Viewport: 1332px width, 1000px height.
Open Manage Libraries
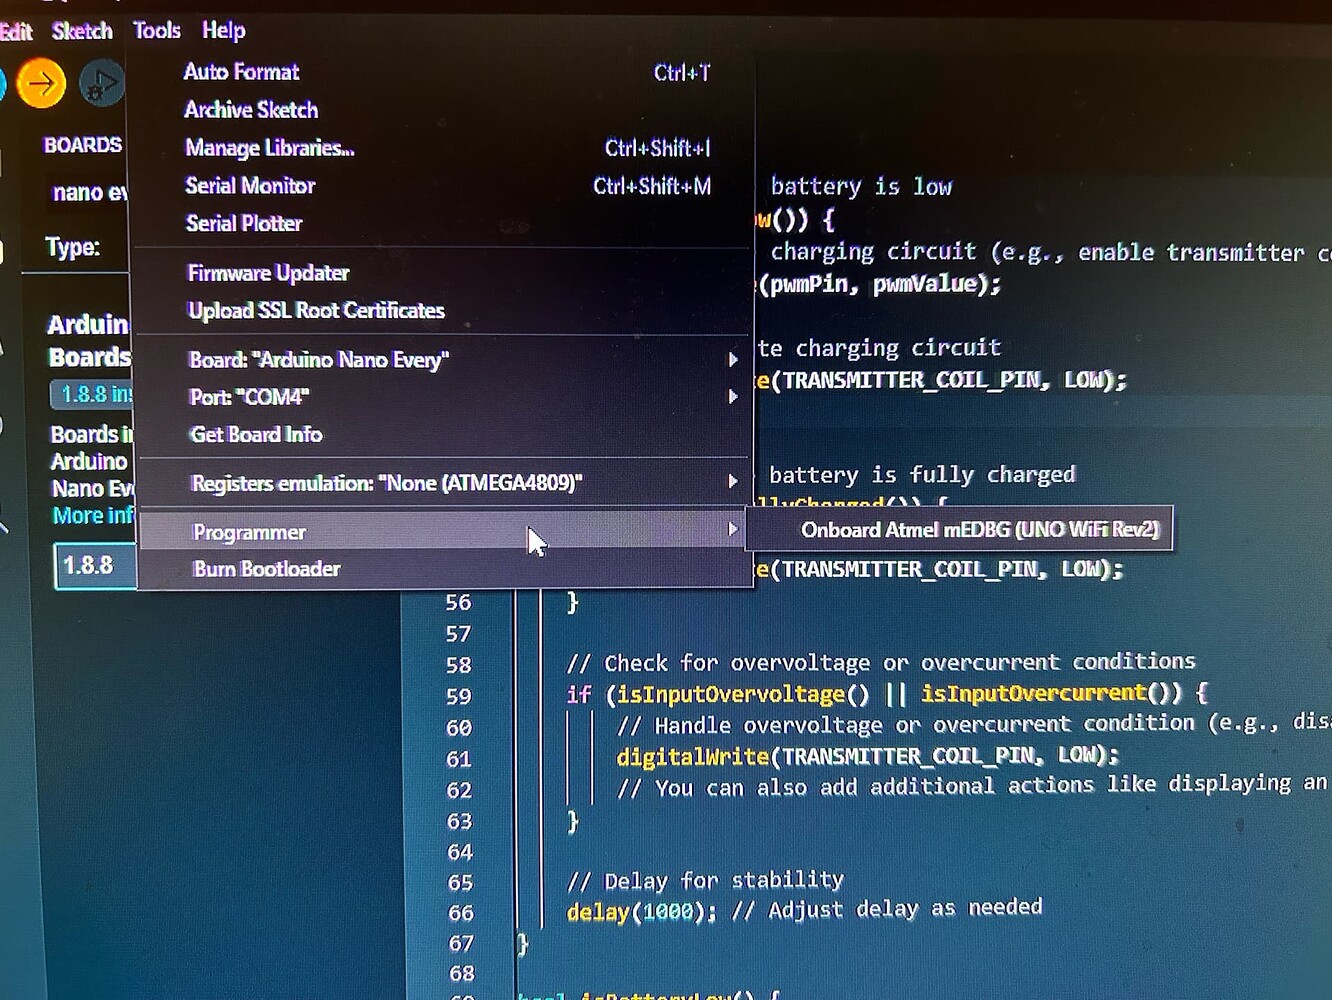click(x=268, y=147)
